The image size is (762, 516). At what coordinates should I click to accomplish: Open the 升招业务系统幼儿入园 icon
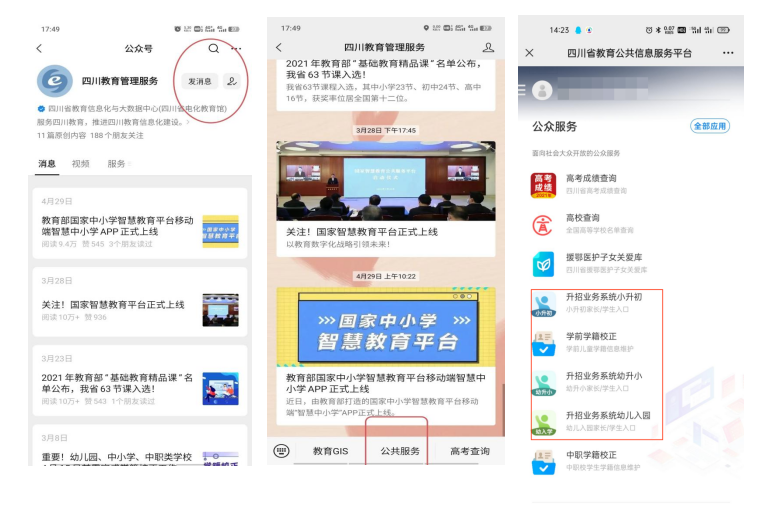coord(543,423)
